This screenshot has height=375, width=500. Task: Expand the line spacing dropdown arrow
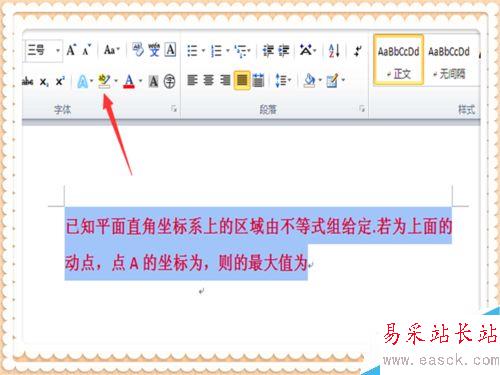point(290,80)
